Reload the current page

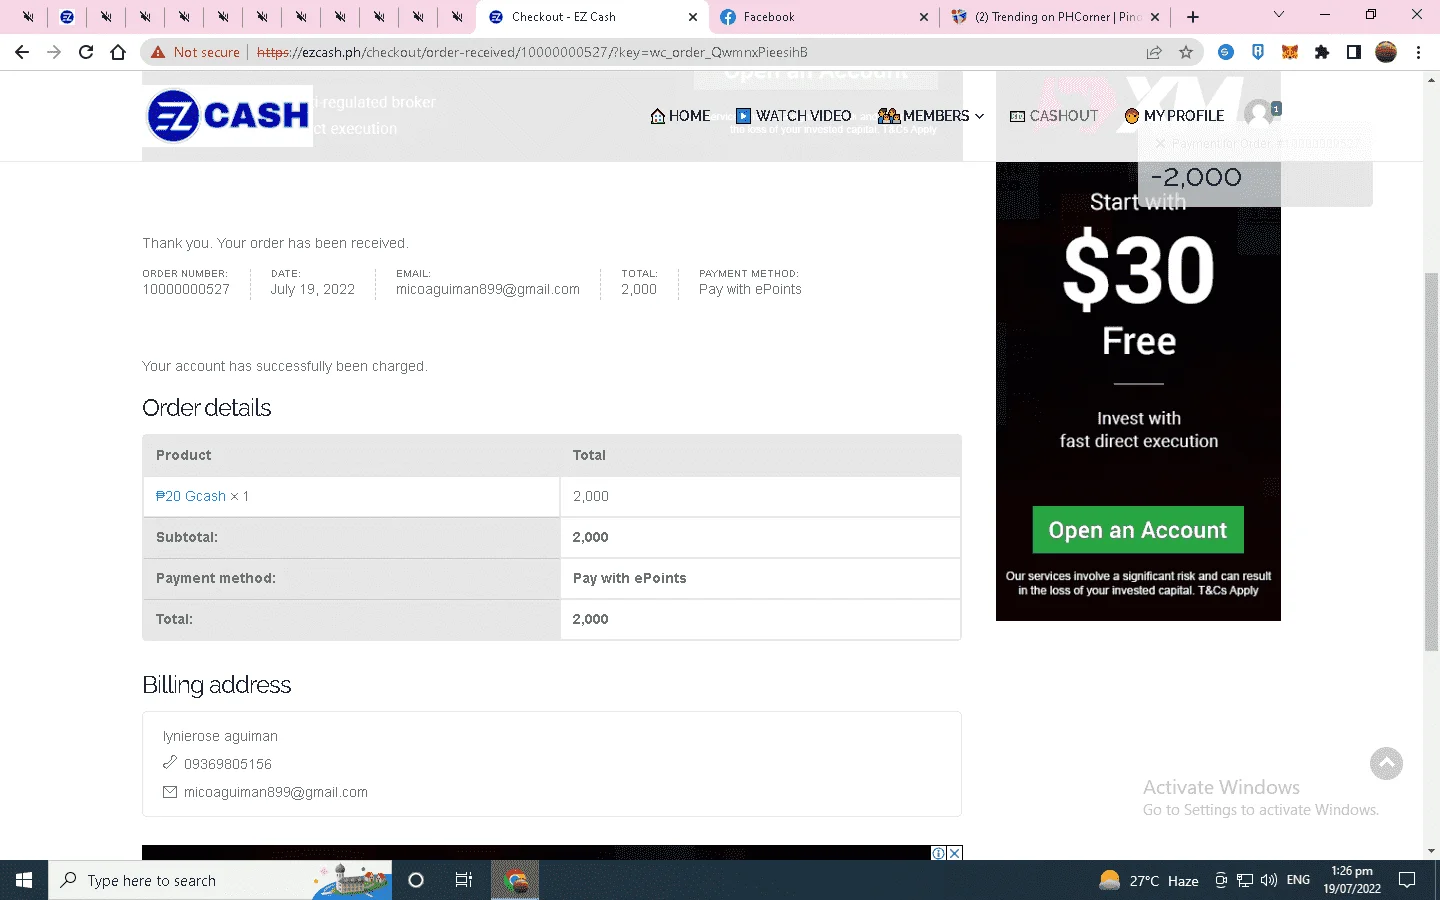tap(86, 52)
